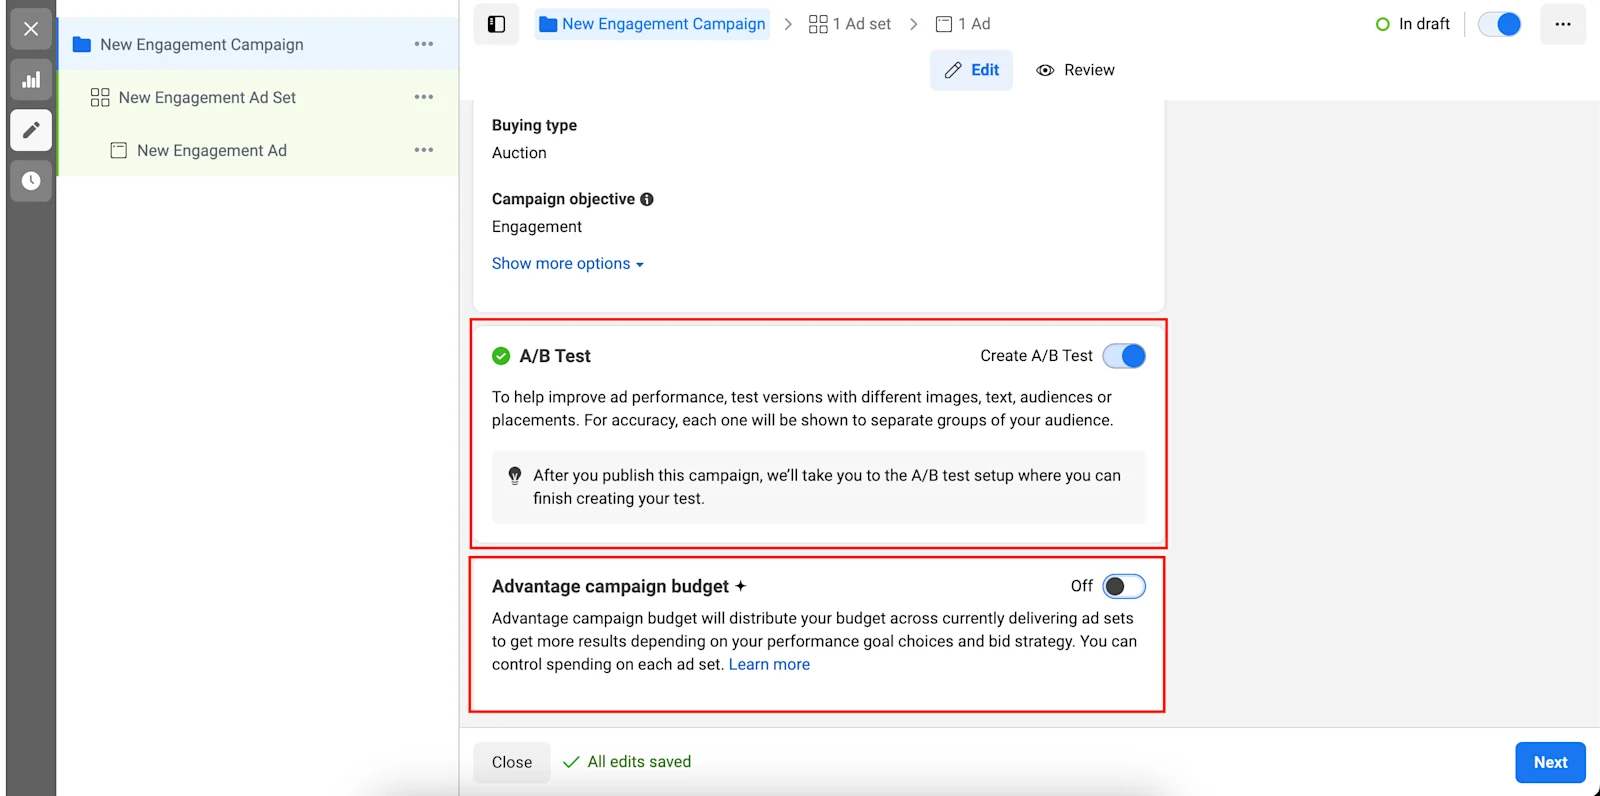Click the In draft status label

(1424, 24)
